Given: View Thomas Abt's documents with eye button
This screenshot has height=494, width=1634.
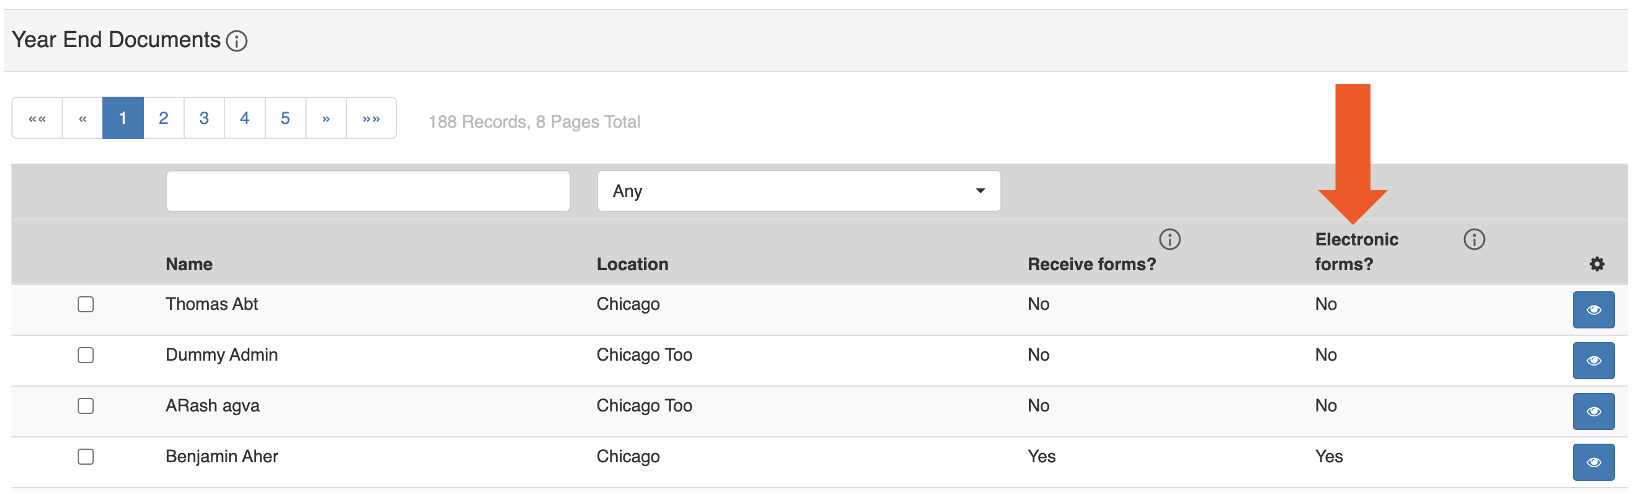Looking at the screenshot, I should click(1593, 310).
